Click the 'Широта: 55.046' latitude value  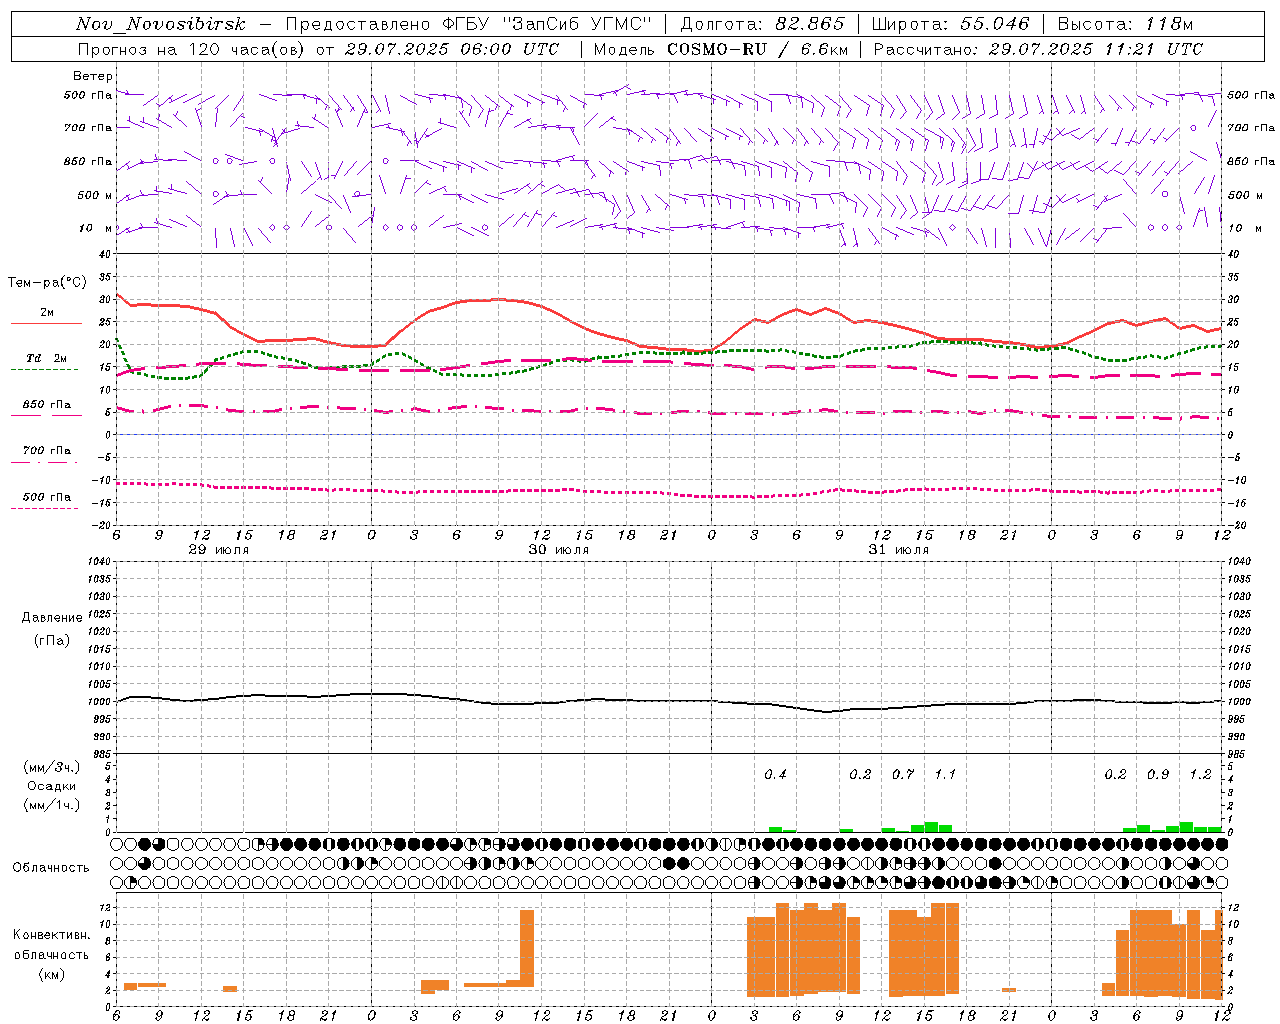click(x=950, y=24)
